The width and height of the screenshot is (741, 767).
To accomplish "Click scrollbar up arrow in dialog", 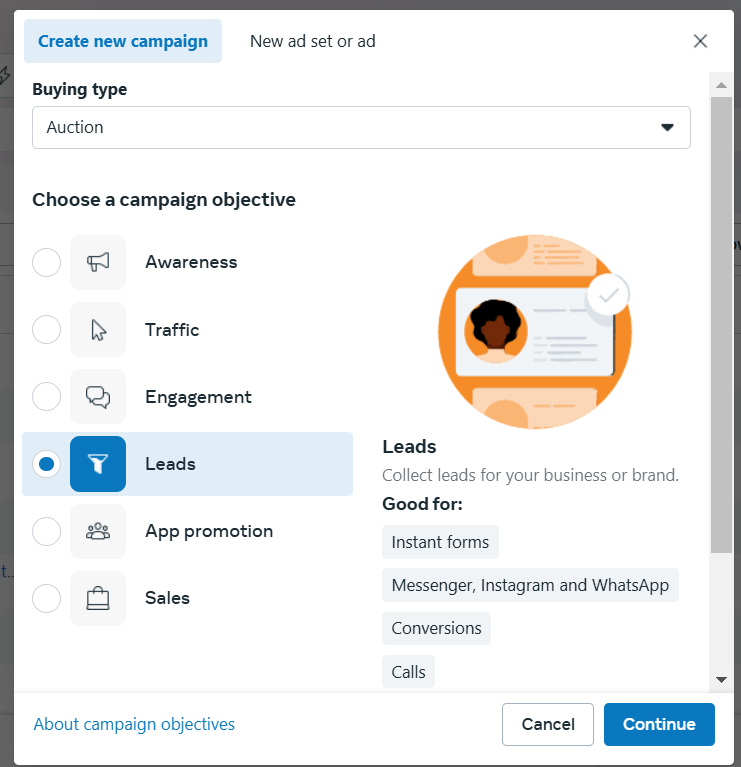I will 721,85.
